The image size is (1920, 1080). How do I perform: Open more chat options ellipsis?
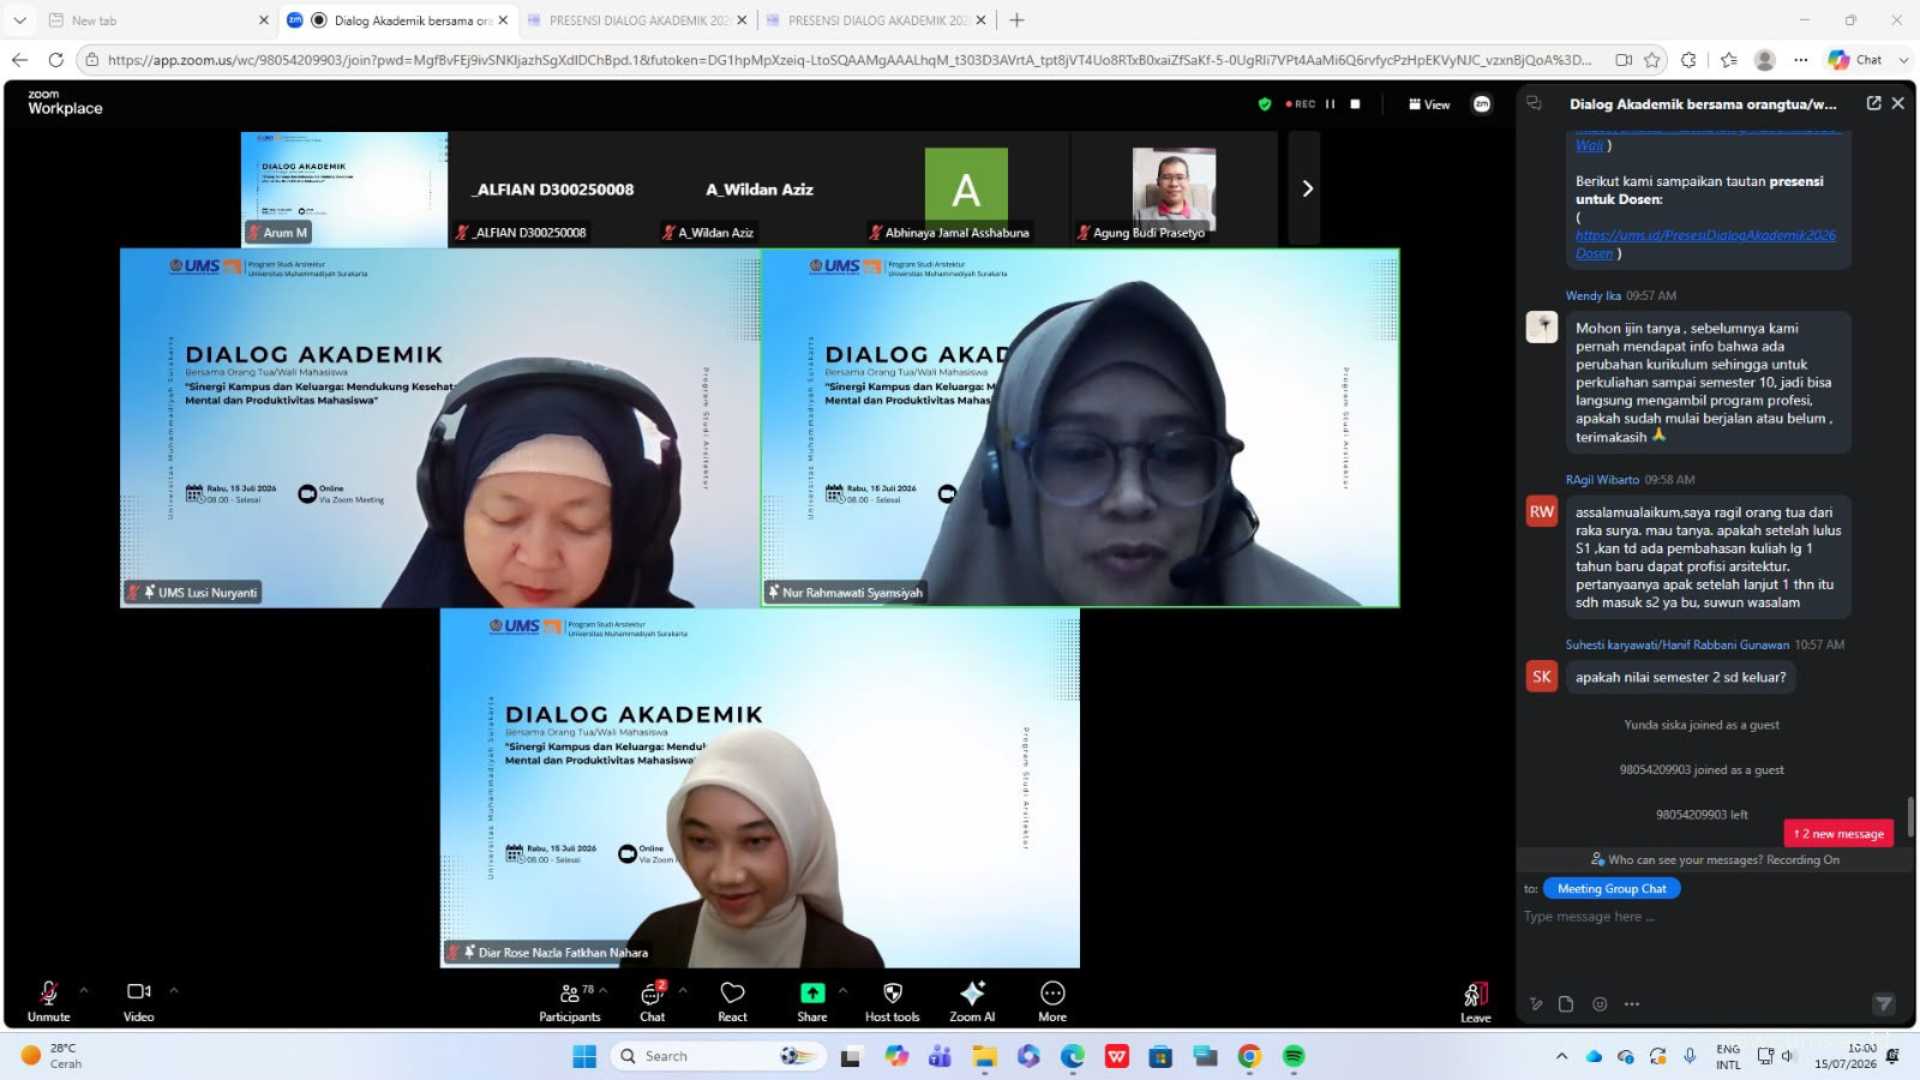tap(1632, 1004)
